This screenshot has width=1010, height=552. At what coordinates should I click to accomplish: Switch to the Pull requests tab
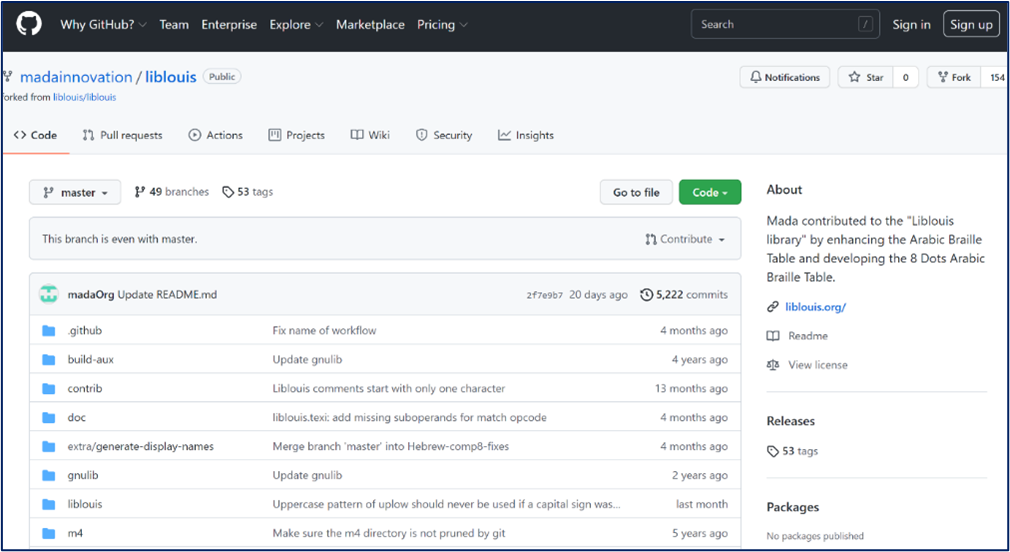tap(122, 135)
